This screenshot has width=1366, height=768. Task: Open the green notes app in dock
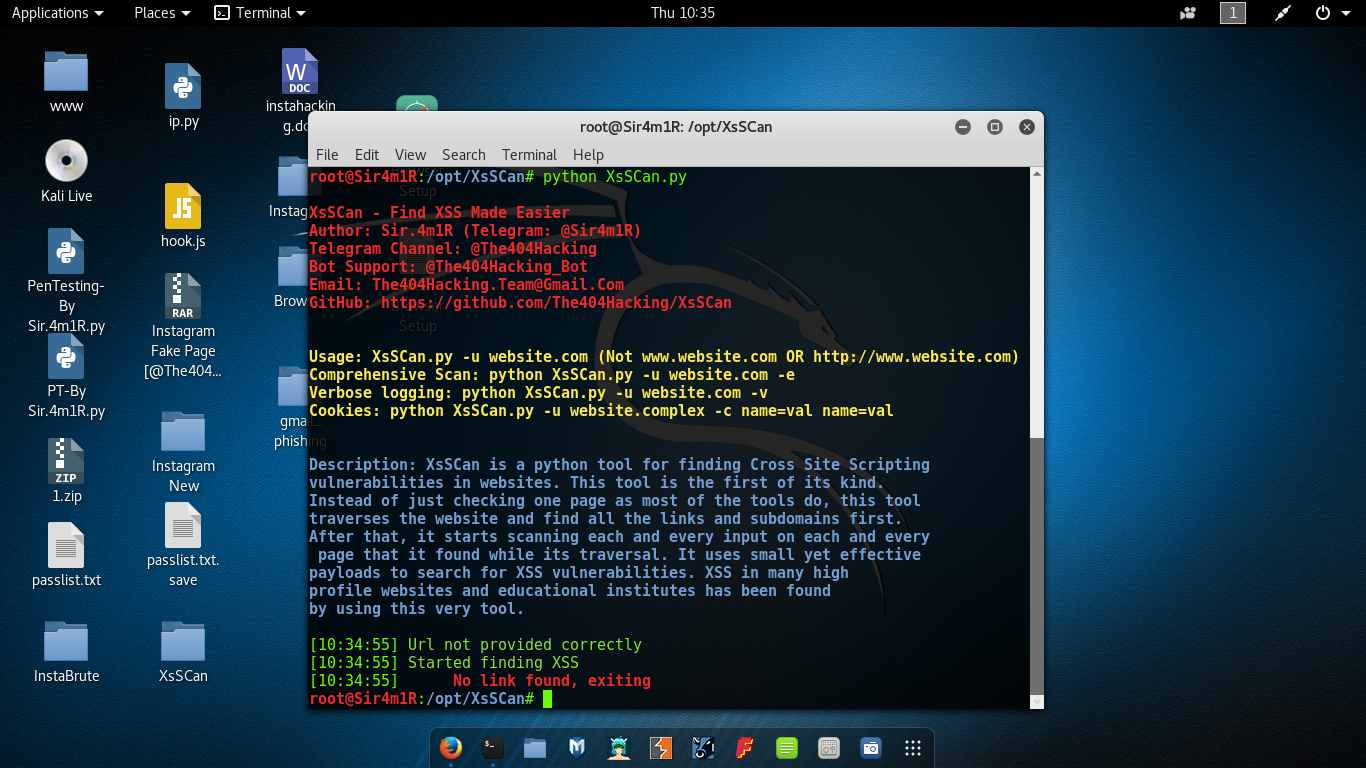pos(787,747)
